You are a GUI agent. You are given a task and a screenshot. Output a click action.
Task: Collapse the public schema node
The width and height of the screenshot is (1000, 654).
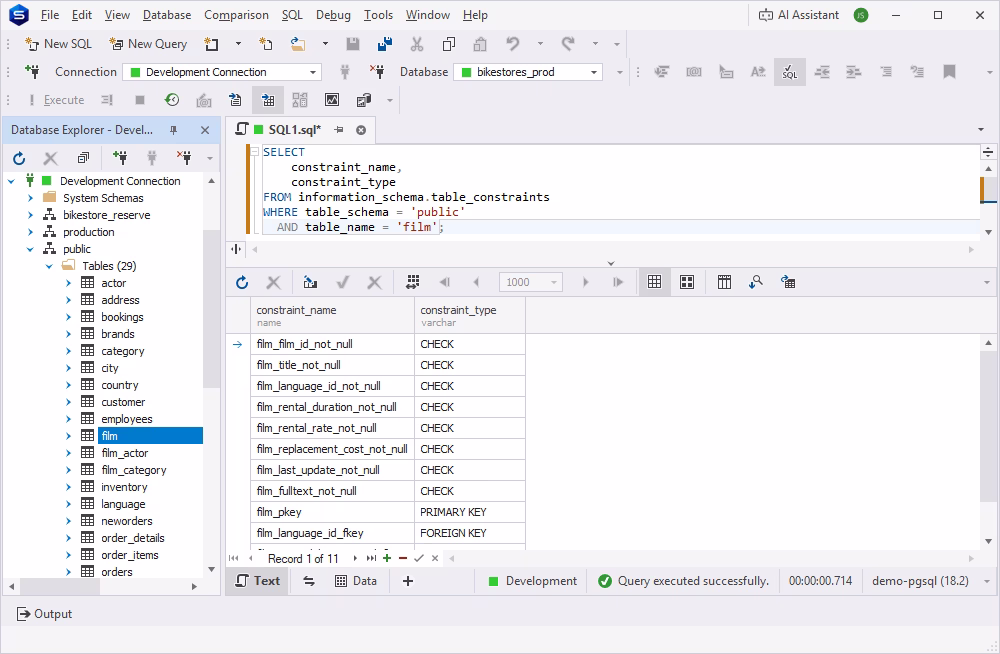pyautogui.click(x=30, y=249)
